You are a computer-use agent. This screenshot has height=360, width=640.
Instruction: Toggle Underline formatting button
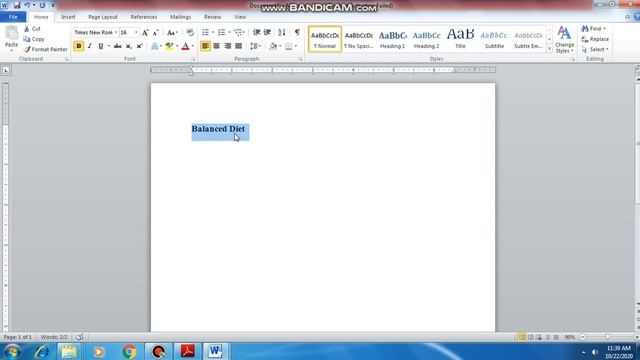tap(100, 46)
